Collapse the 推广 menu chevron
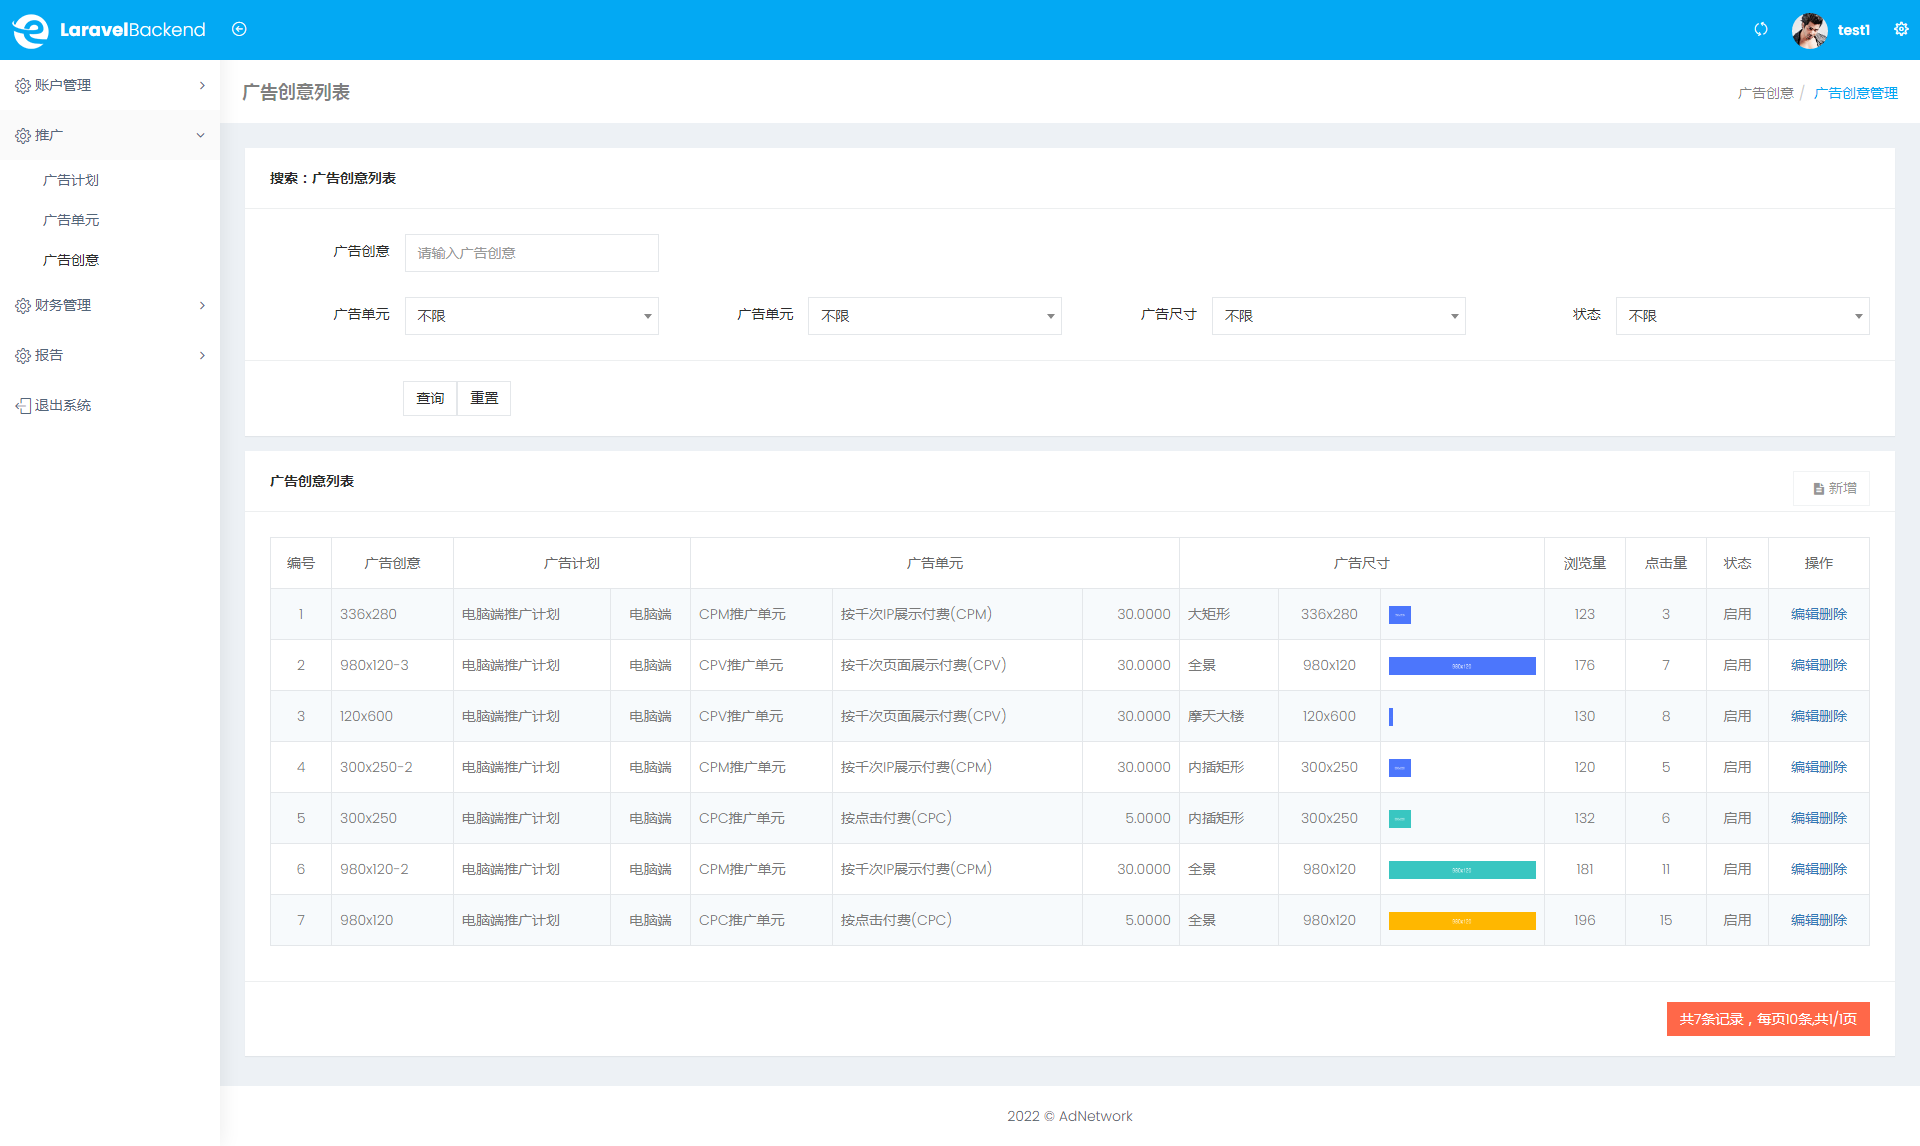The height and width of the screenshot is (1146, 1920). pyautogui.click(x=201, y=135)
